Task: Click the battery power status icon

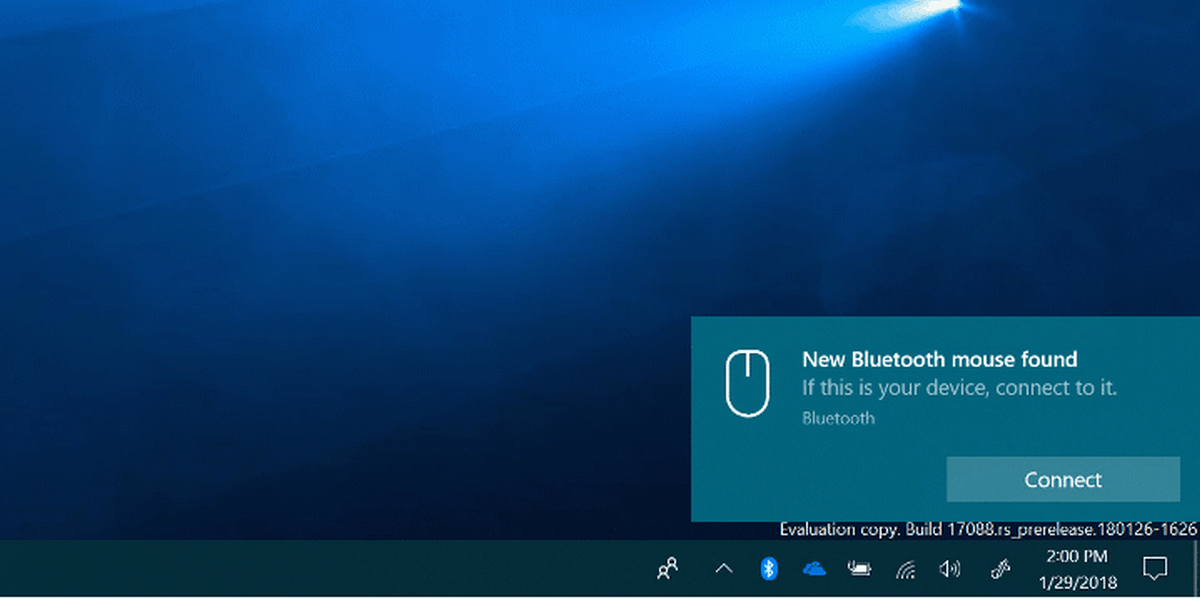Action: [x=859, y=569]
